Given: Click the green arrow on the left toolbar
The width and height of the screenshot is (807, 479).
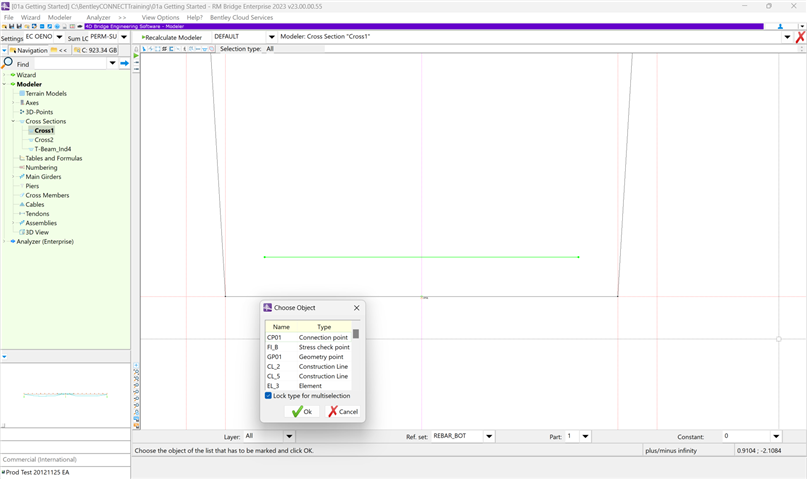Looking at the screenshot, I should [x=136, y=56].
